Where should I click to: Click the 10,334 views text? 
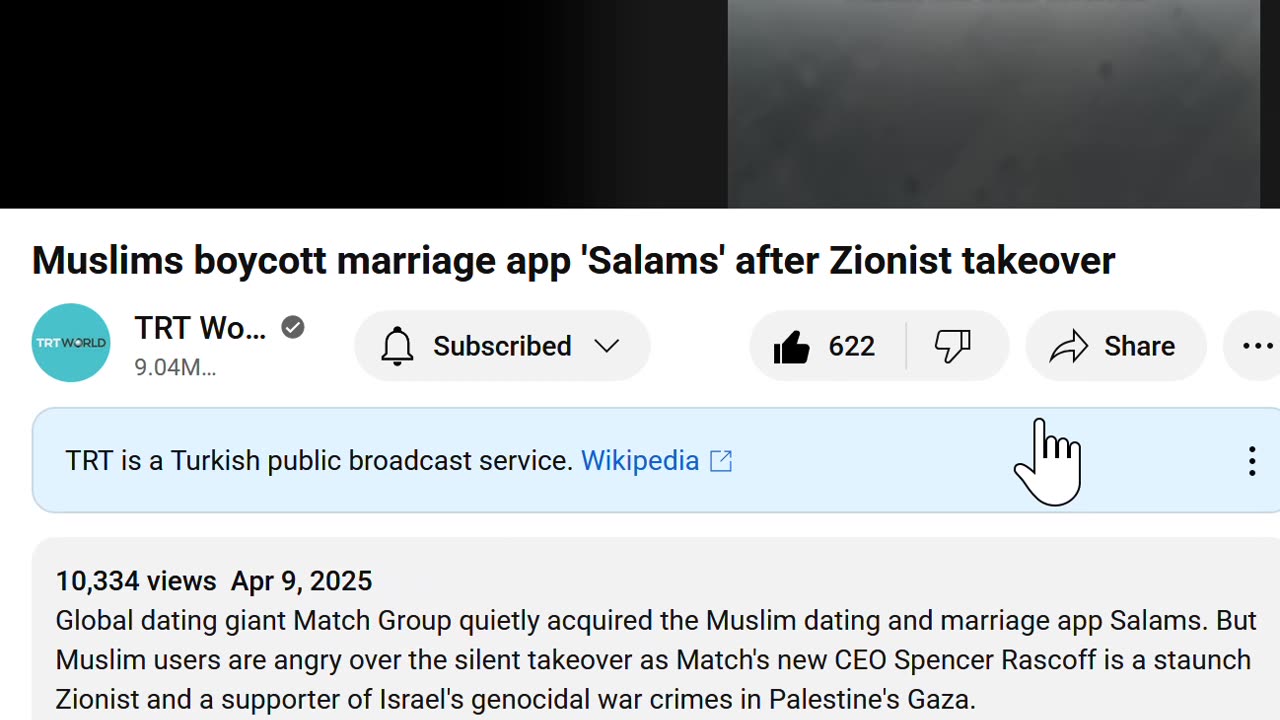pos(135,581)
